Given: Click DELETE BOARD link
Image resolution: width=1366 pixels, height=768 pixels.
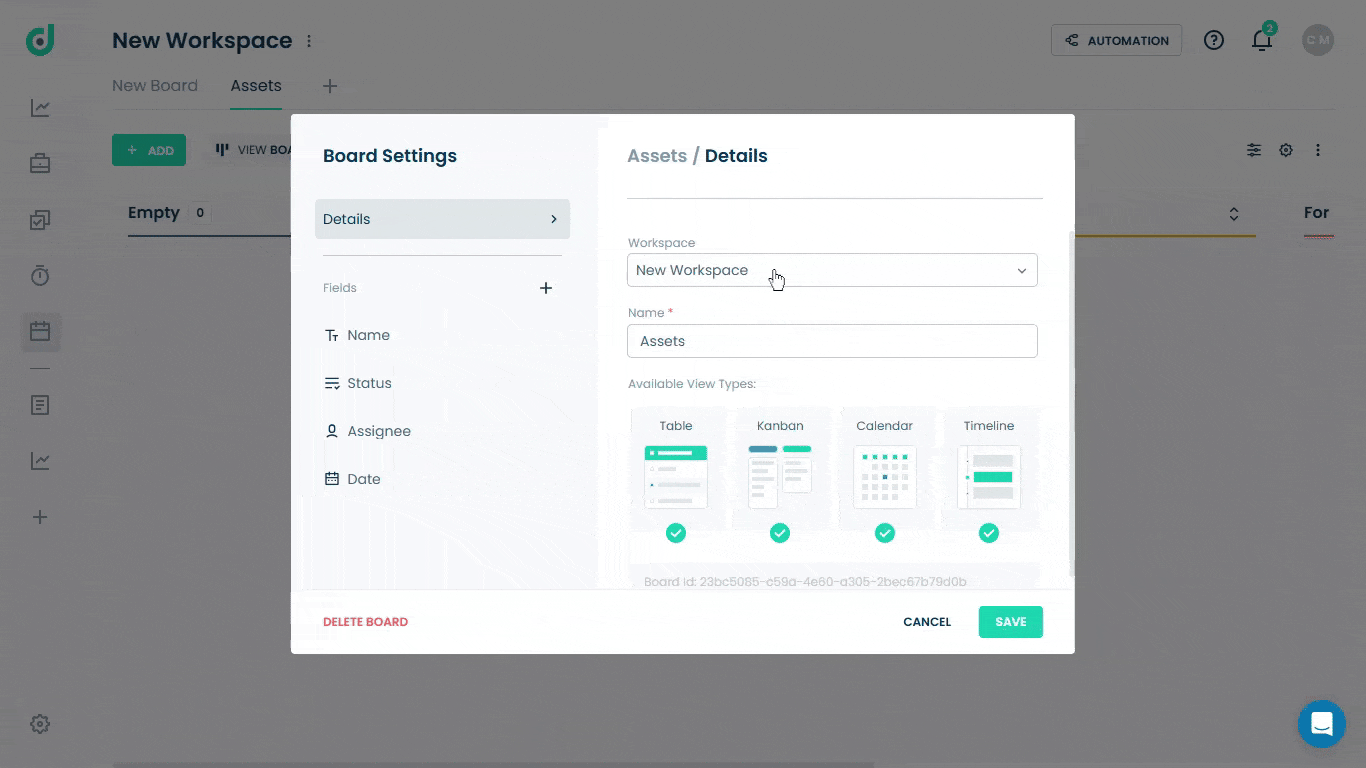Looking at the screenshot, I should 365,622.
